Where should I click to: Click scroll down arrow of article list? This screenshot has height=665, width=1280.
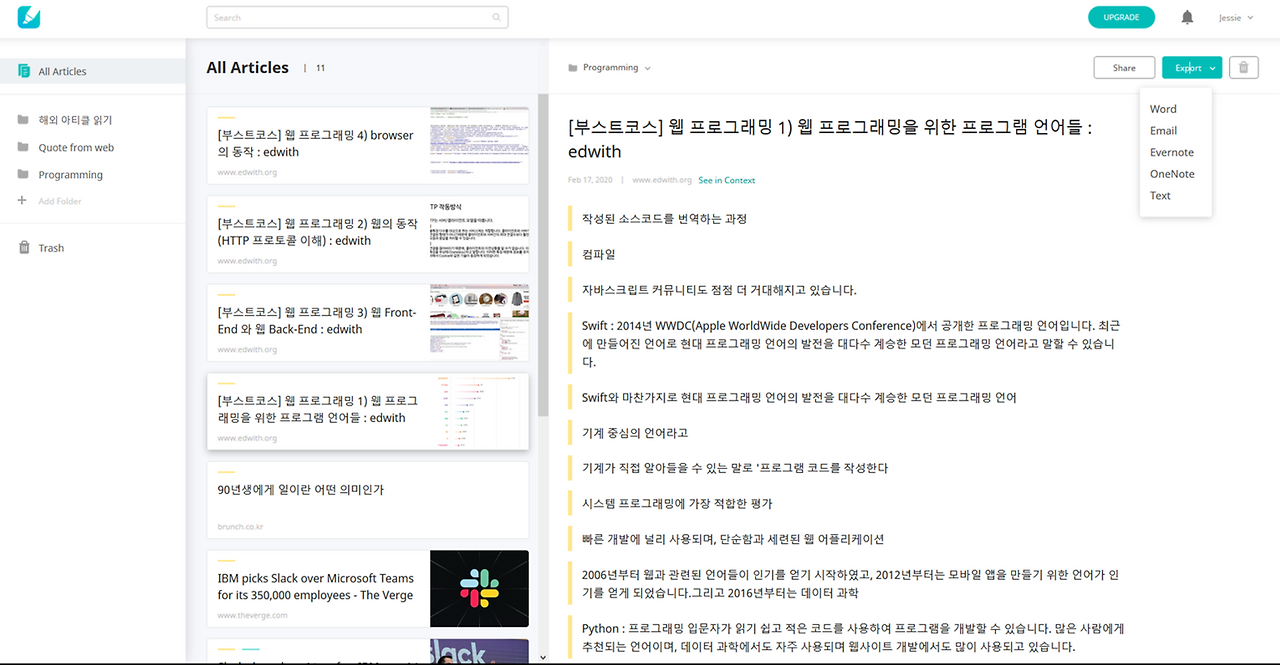(543, 657)
